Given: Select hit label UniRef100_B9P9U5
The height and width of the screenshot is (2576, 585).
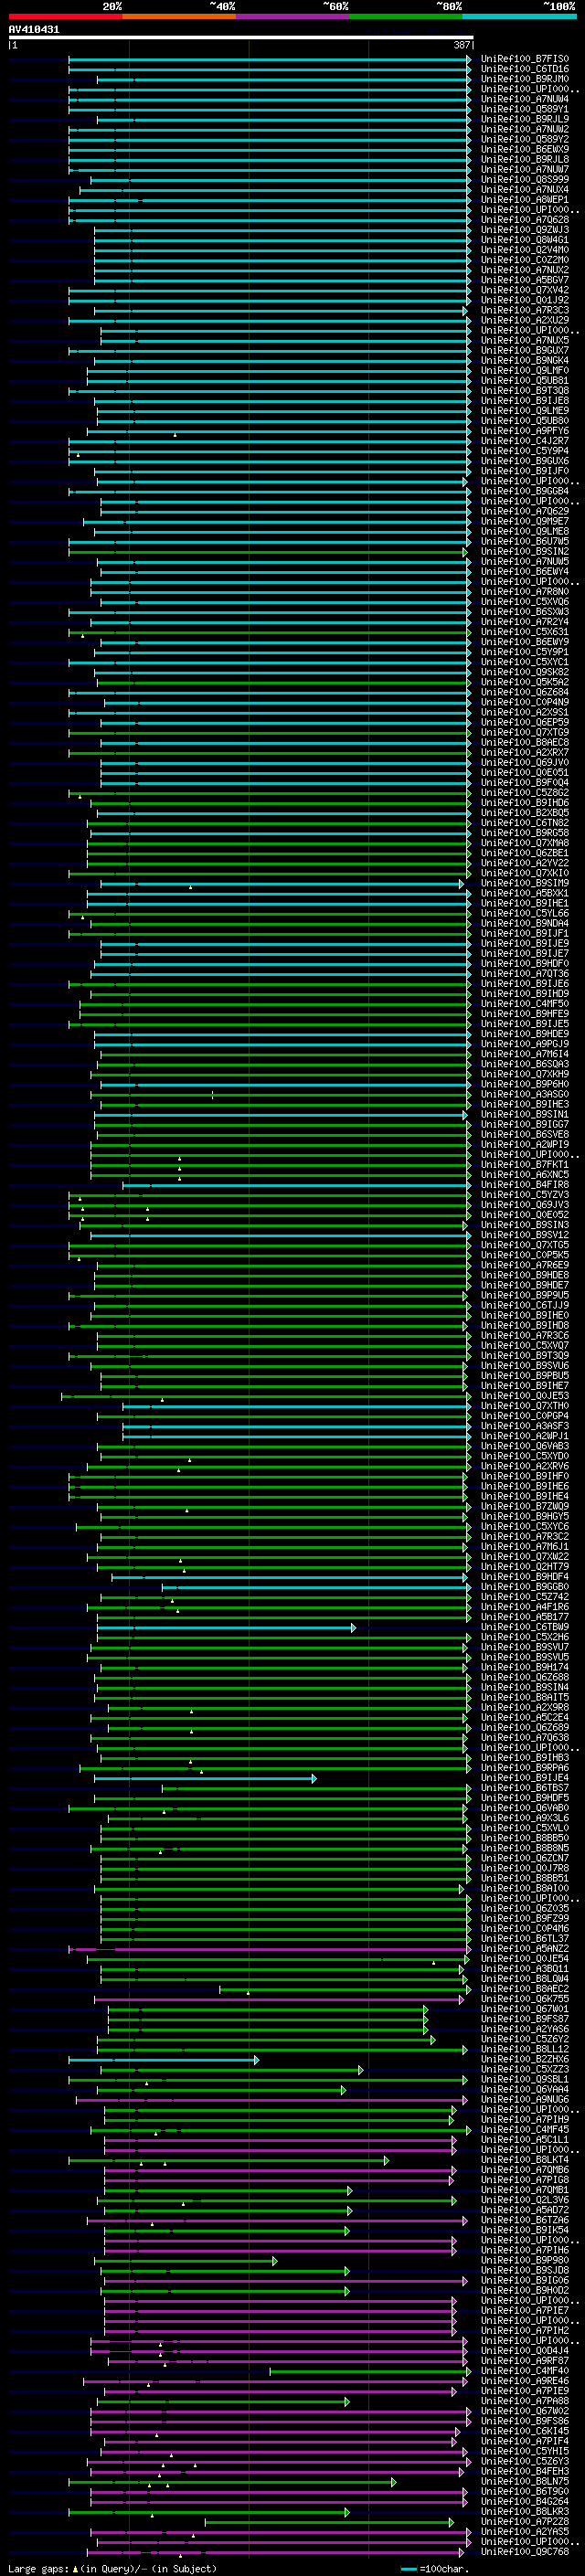Looking at the screenshot, I should point(525,1295).
